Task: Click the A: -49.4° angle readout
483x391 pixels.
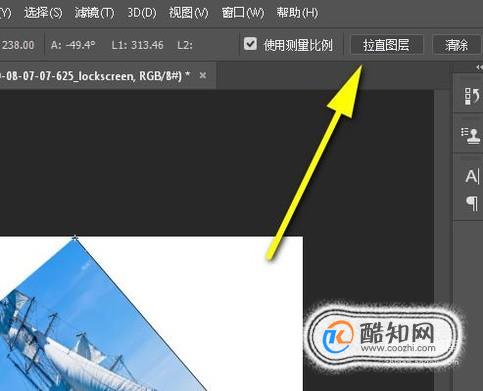Action: click(73, 45)
